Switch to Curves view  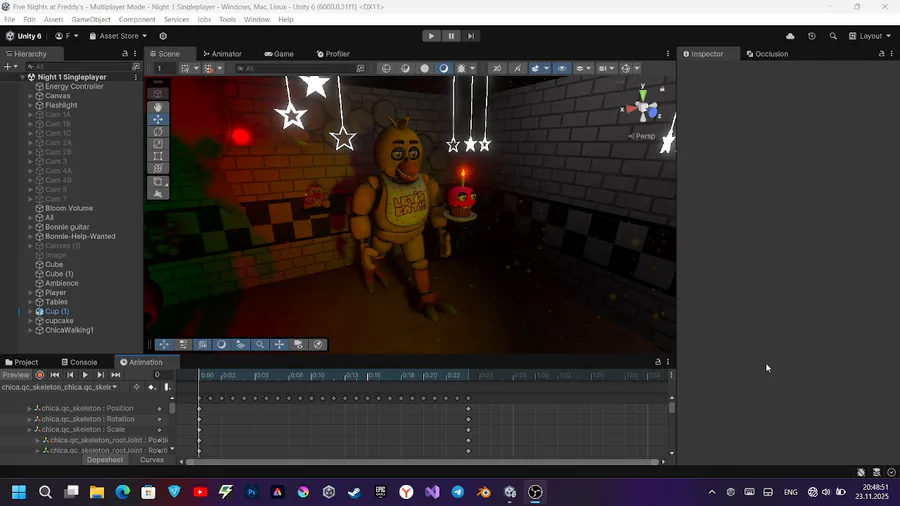point(152,460)
